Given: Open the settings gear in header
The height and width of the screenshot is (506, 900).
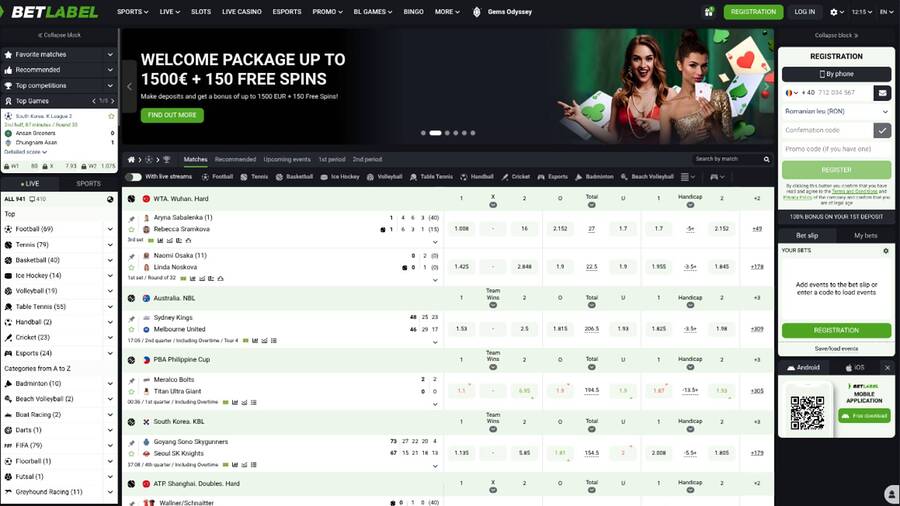Looking at the screenshot, I should (833, 11).
